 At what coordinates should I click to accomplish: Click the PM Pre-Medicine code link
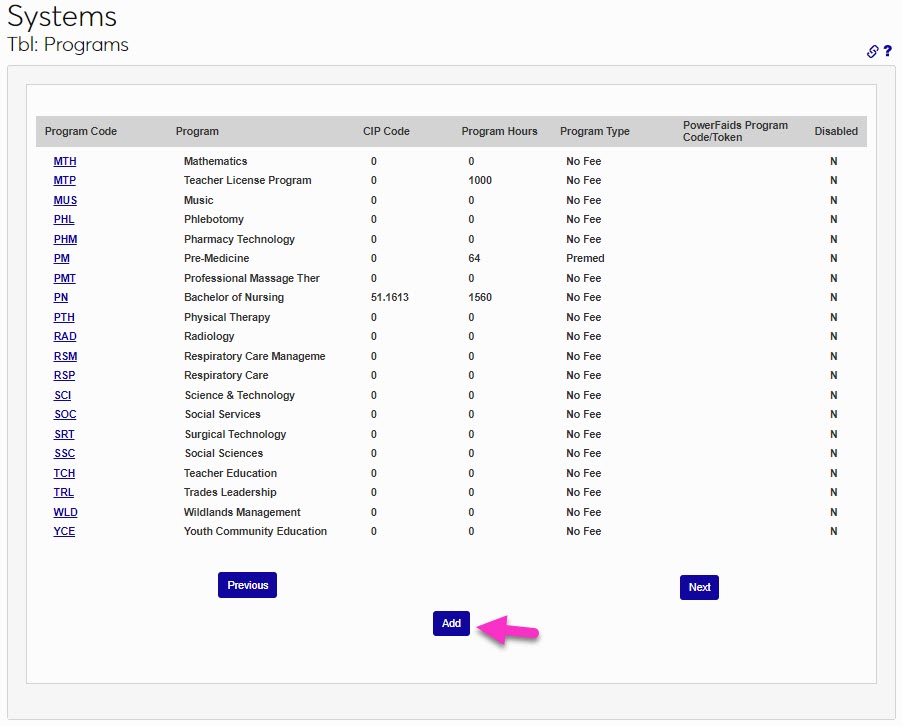62,259
